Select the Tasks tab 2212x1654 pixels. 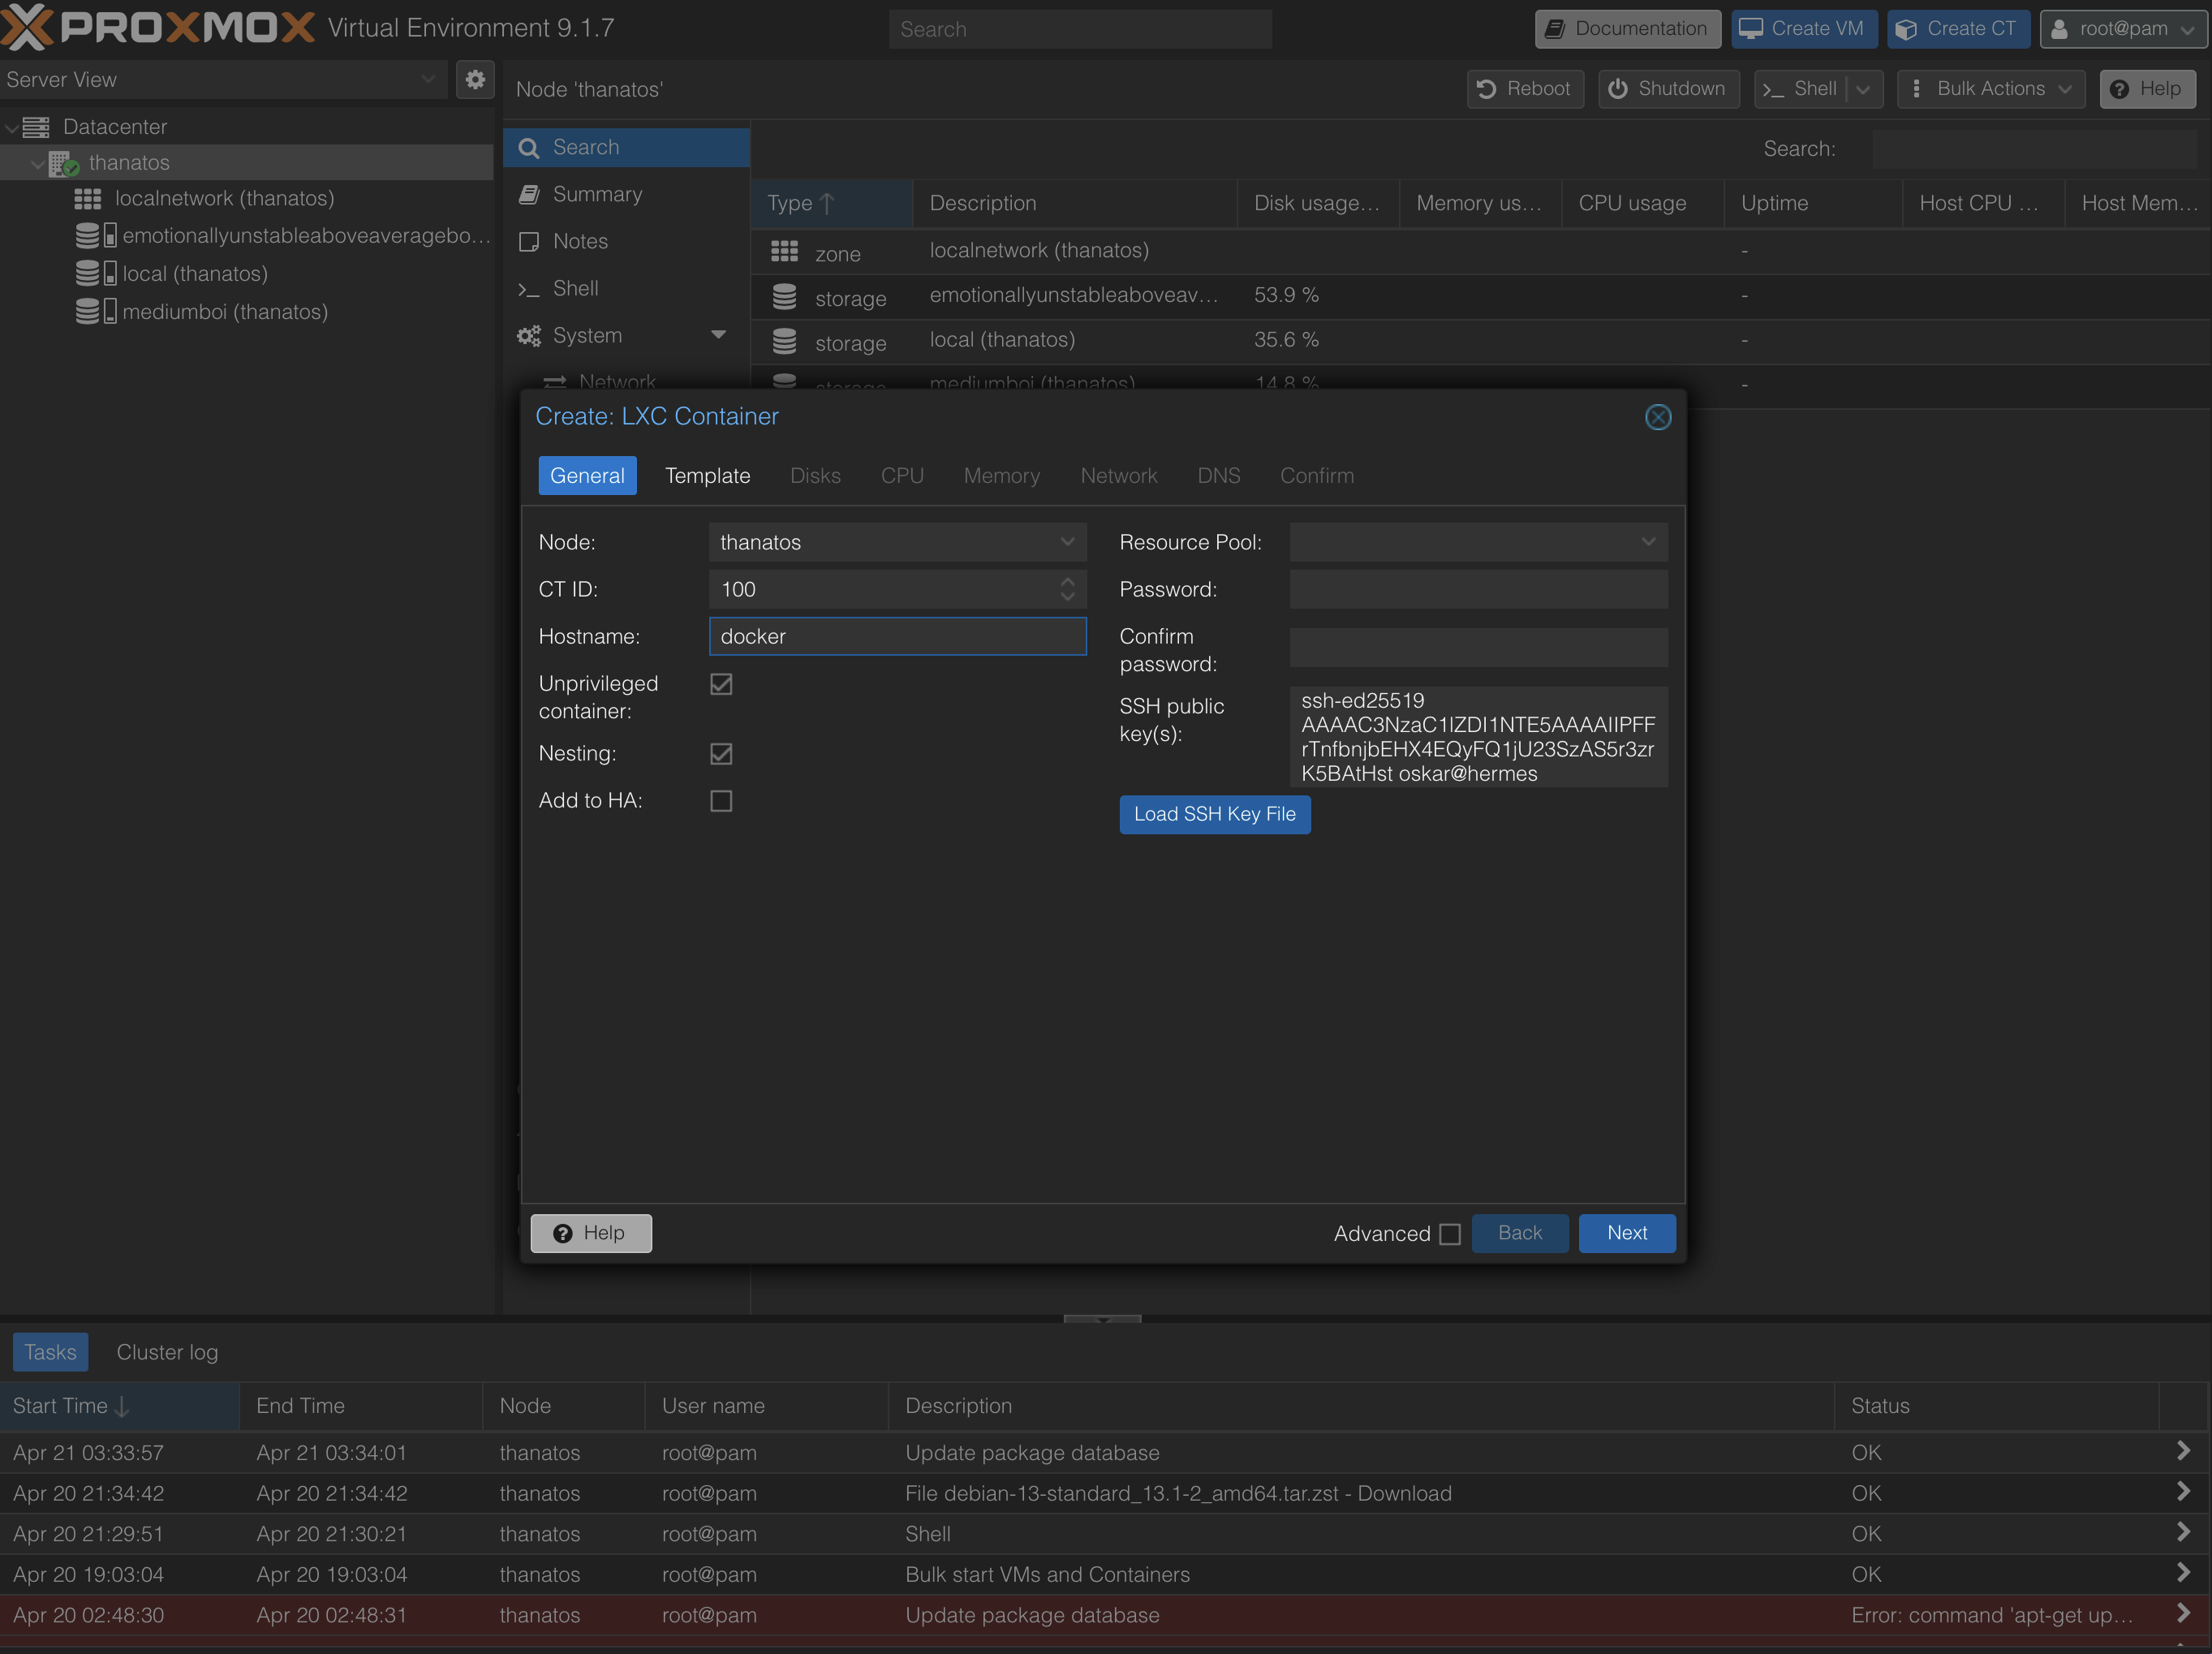50,1353
